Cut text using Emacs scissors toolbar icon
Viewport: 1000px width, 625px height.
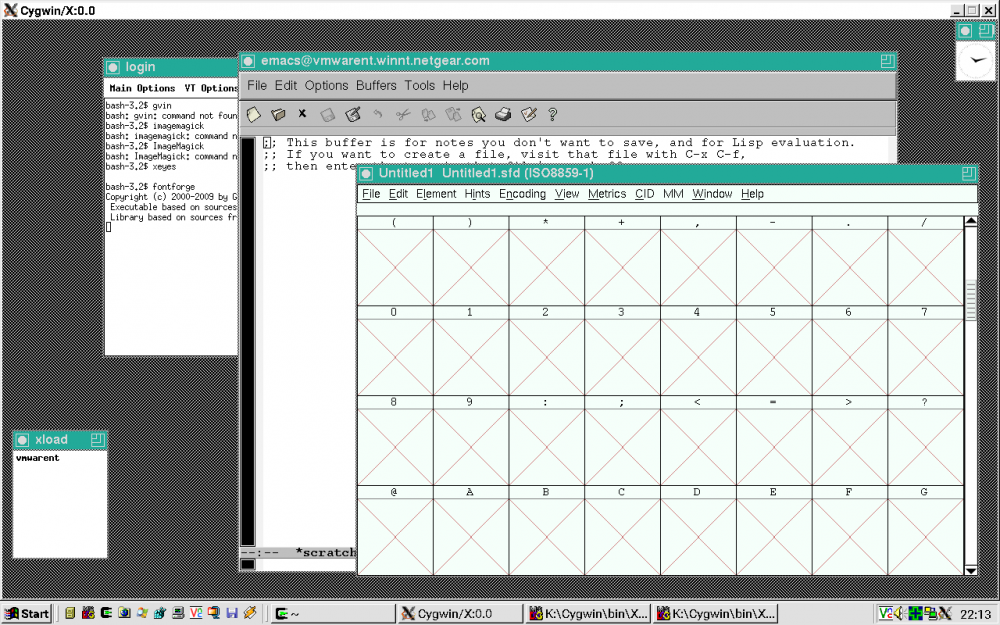click(402, 114)
